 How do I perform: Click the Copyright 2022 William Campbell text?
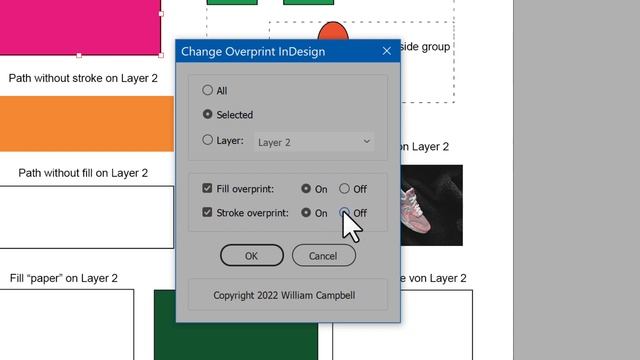click(284, 295)
